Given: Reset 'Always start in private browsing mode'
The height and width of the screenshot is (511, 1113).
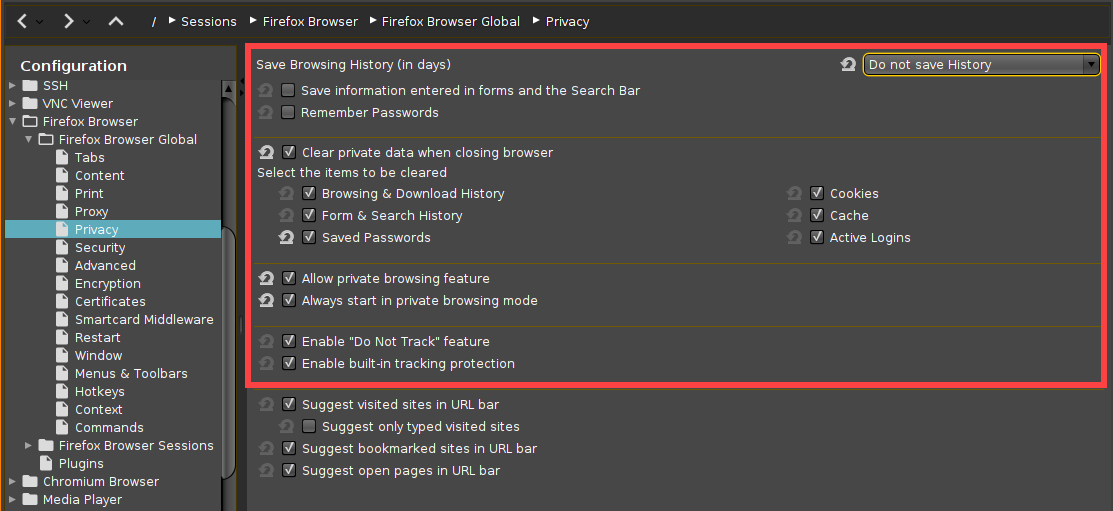Looking at the screenshot, I should point(266,301).
